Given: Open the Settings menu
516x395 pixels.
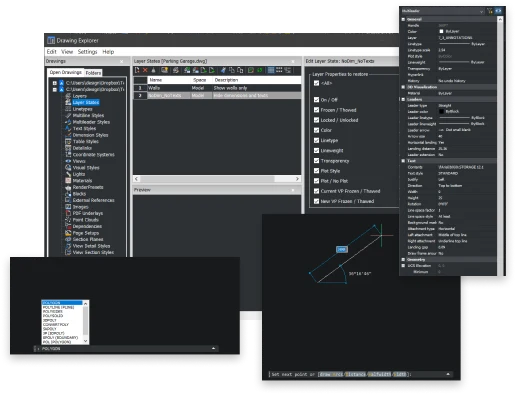Looking at the screenshot, I should point(87,52).
